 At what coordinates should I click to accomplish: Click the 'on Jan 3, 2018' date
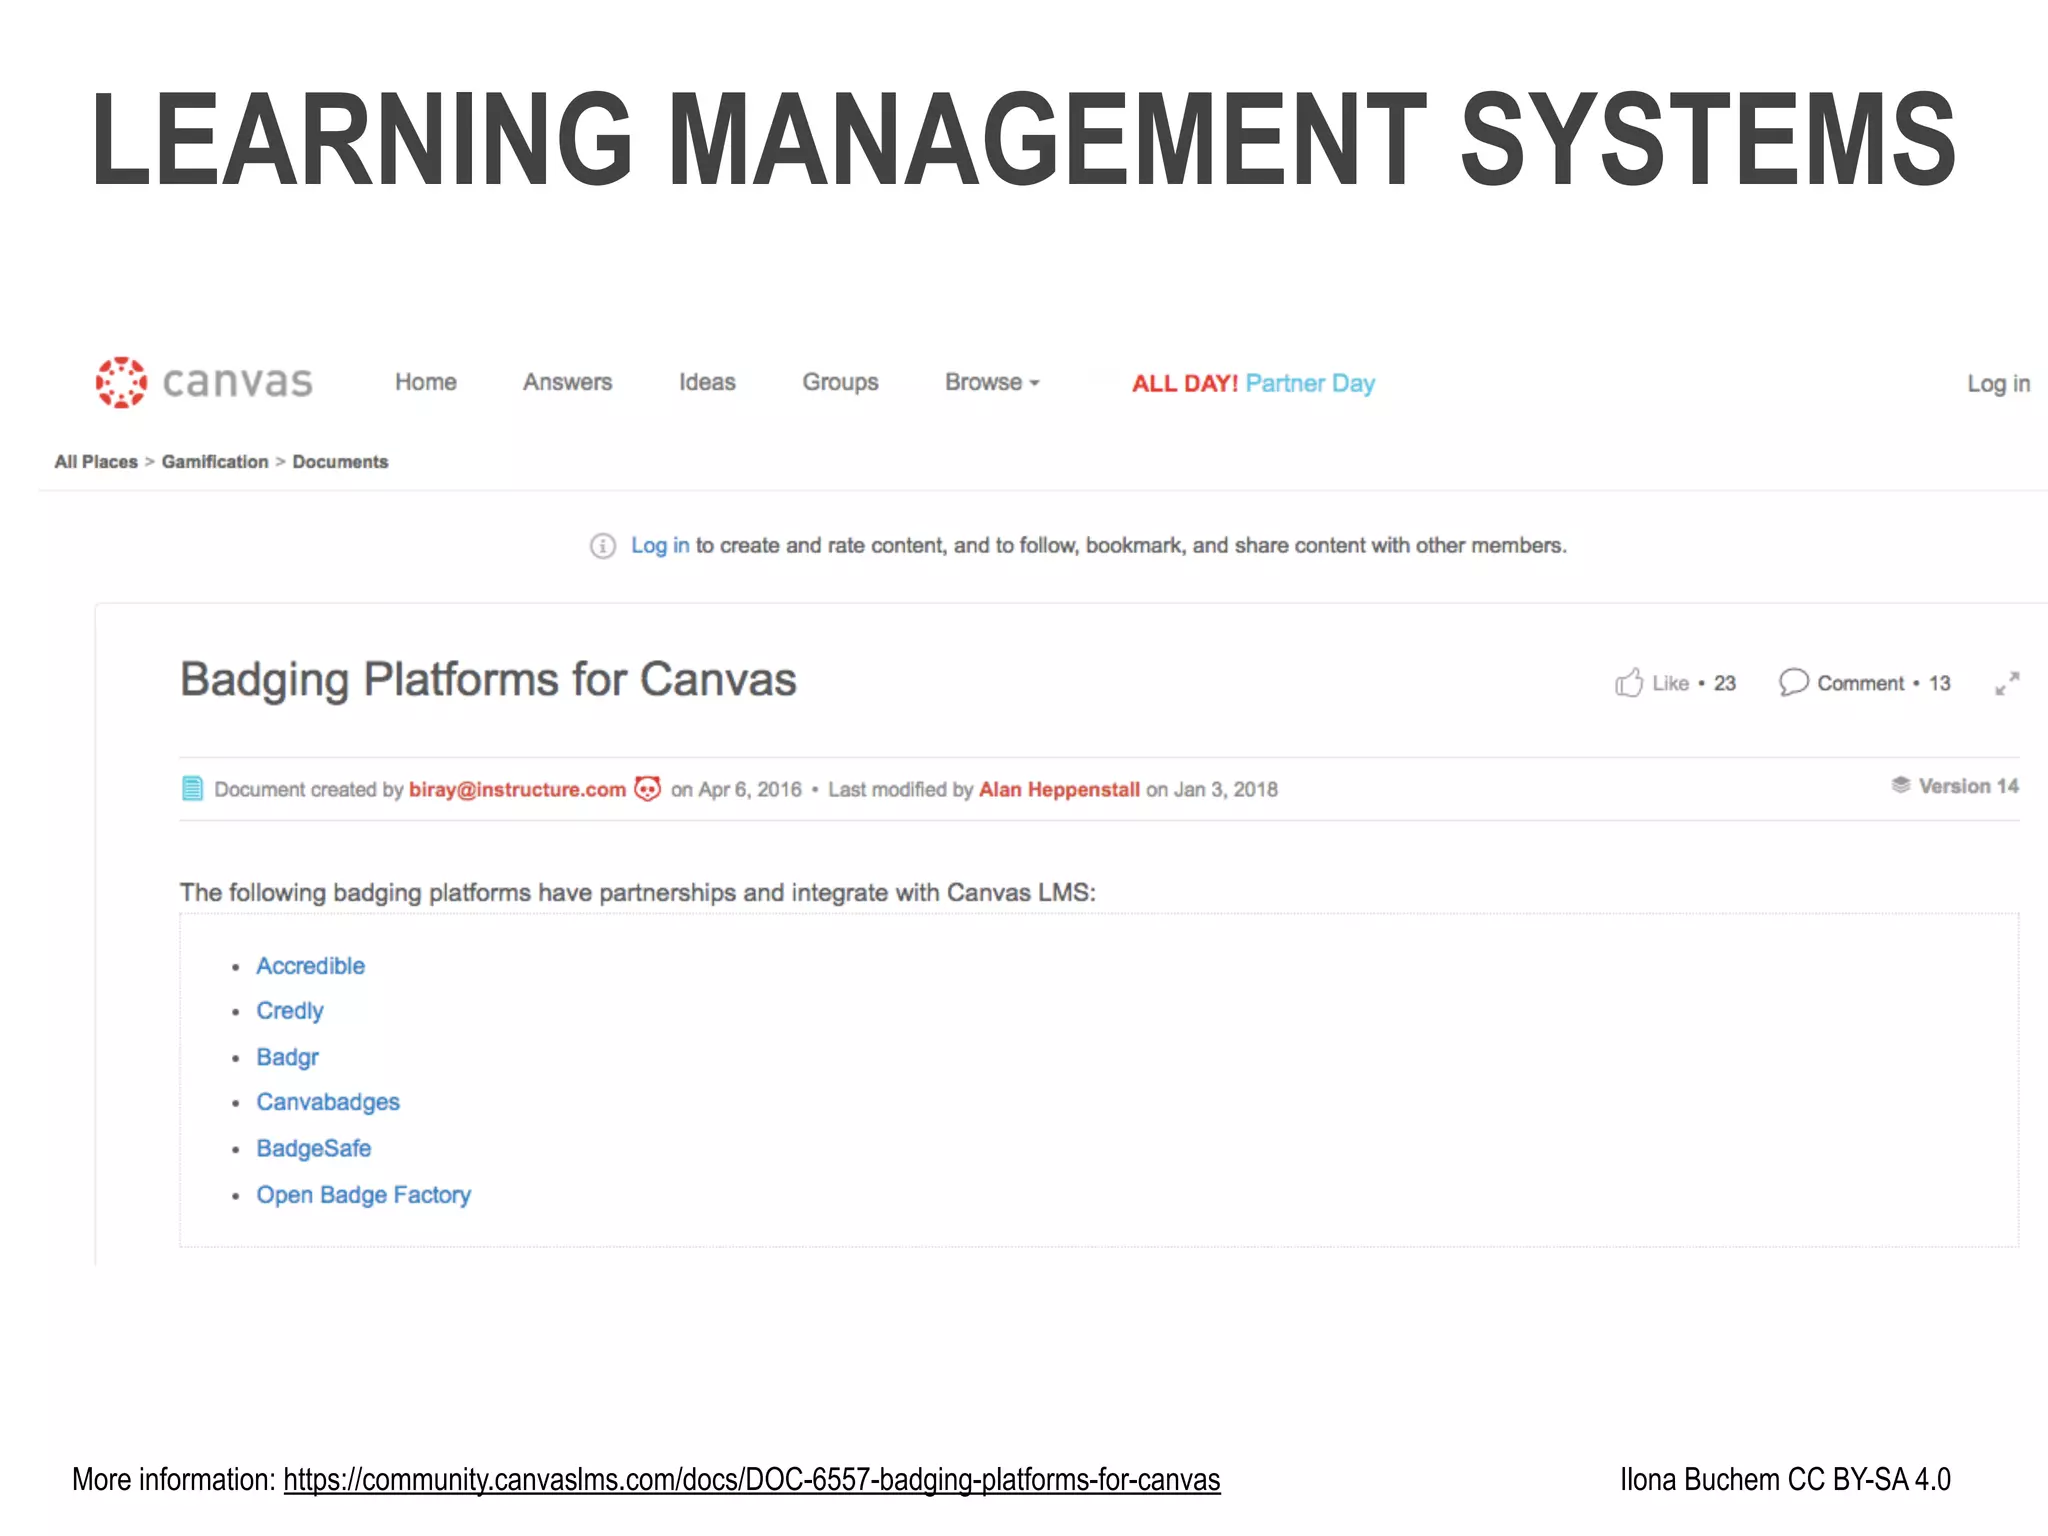pyautogui.click(x=1212, y=789)
